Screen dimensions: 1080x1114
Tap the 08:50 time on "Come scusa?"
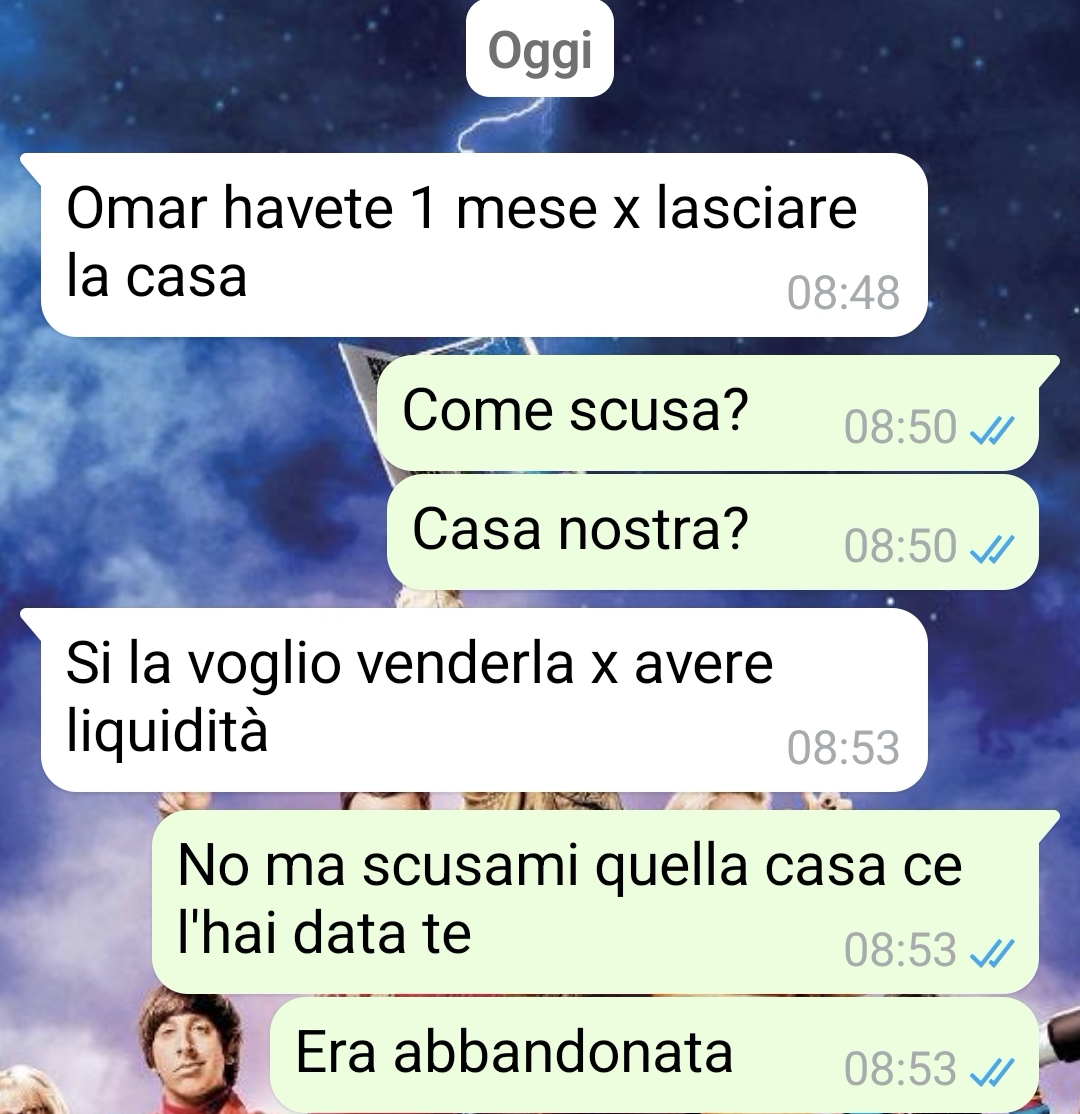900,428
